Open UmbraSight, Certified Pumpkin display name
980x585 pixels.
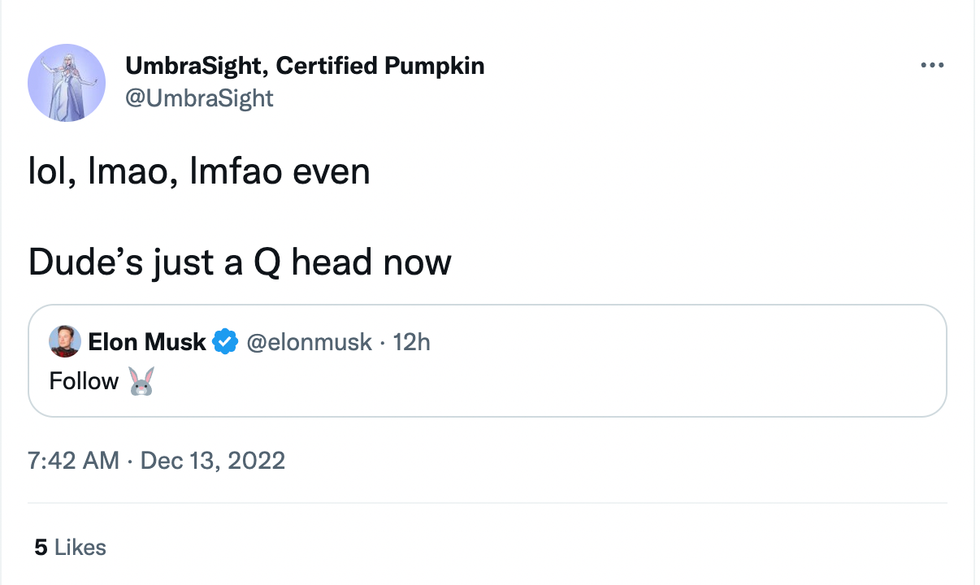(x=304, y=66)
